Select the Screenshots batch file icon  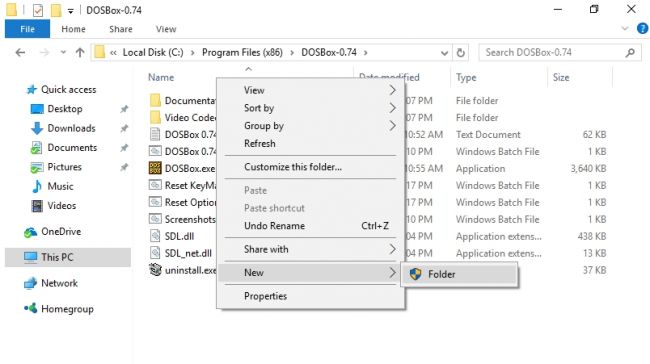click(x=155, y=219)
